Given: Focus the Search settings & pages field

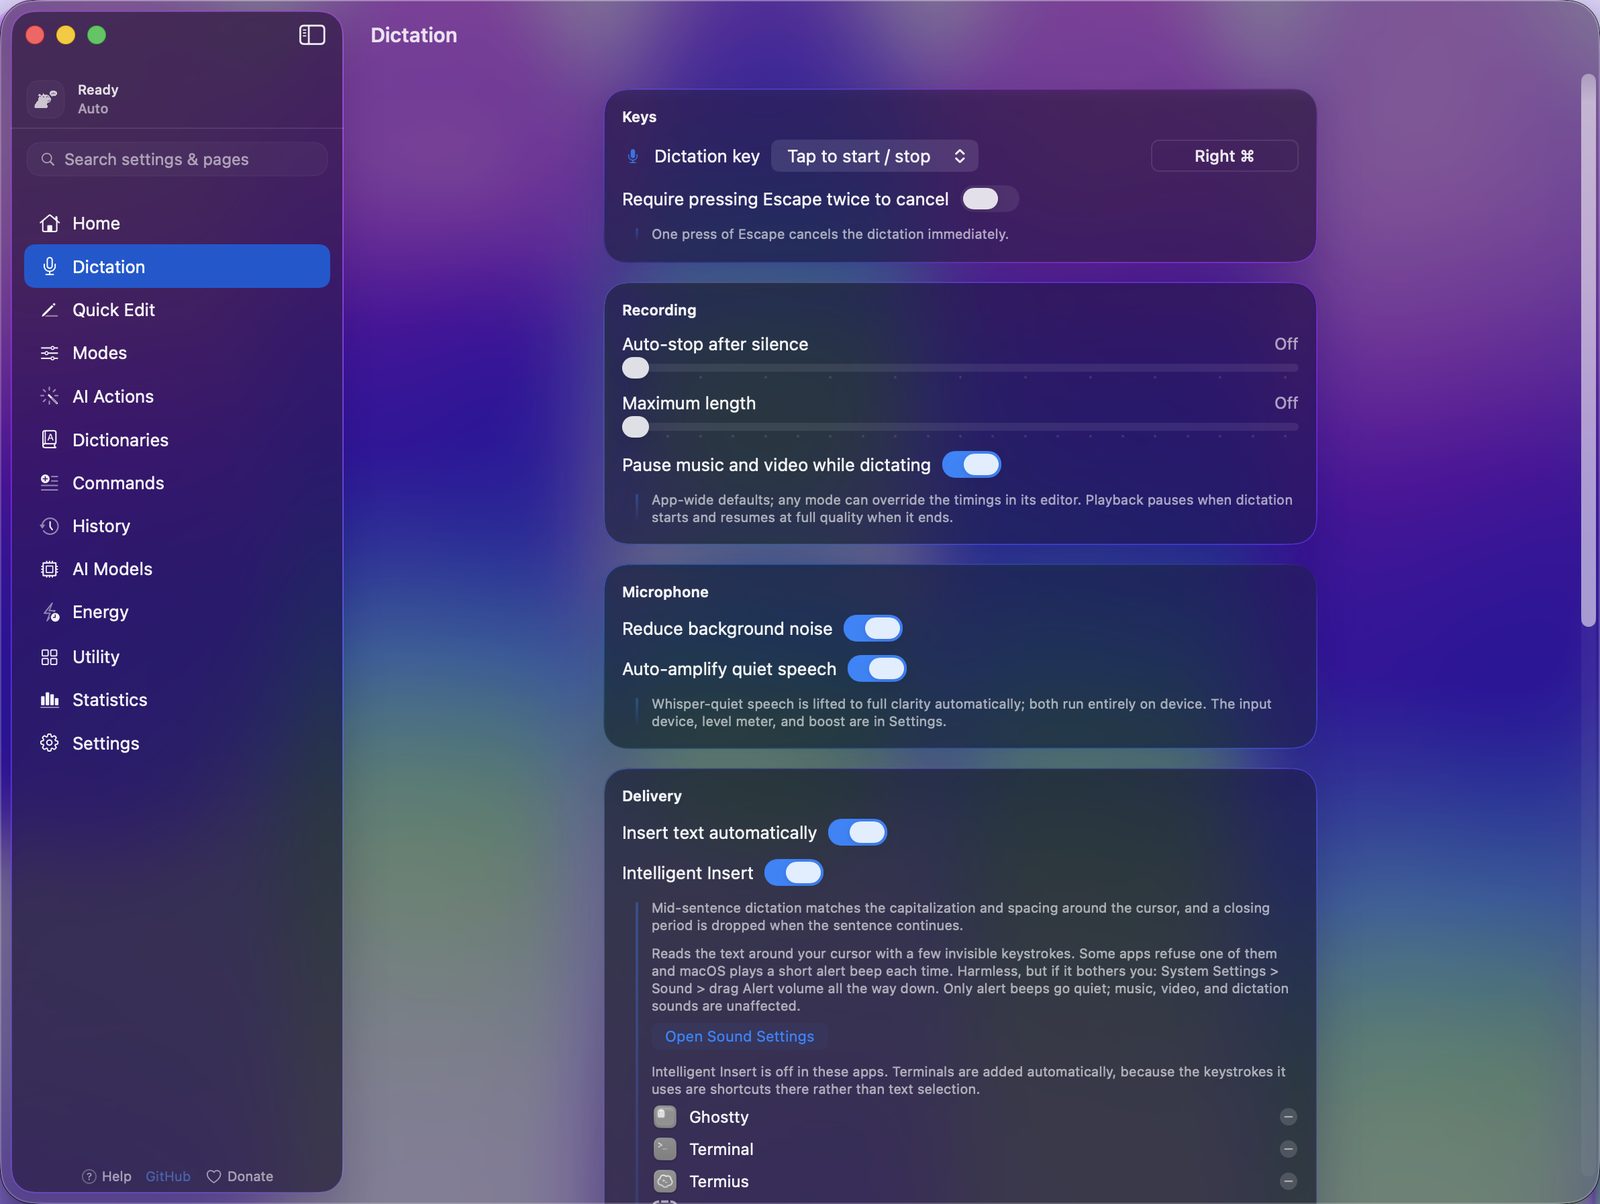Looking at the screenshot, I should 177,159.
